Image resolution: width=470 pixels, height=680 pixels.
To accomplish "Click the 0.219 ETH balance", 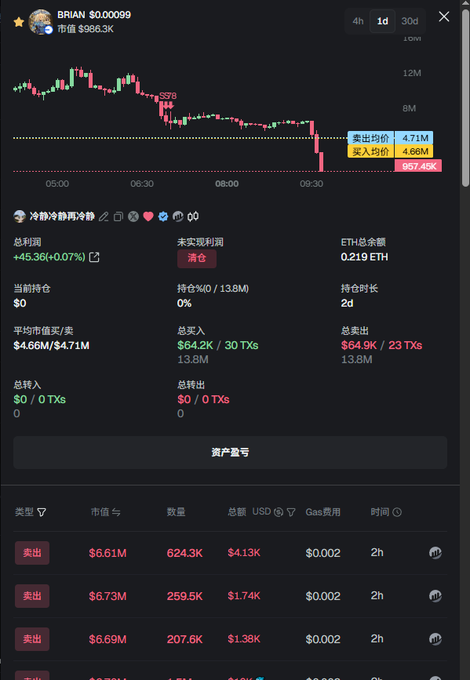I will [364, 257].
